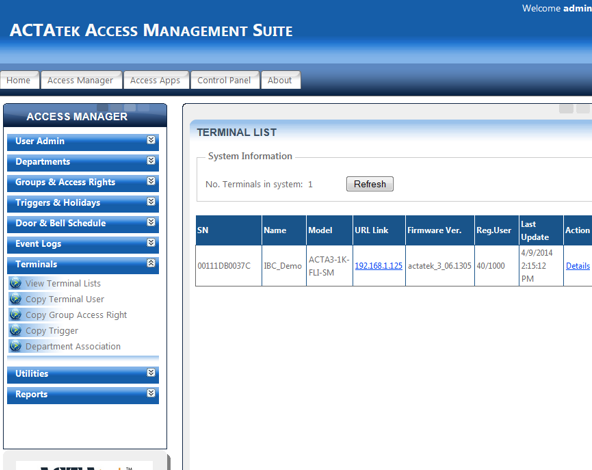
Task: Open Copy Group Access Right
Action: 76,315
